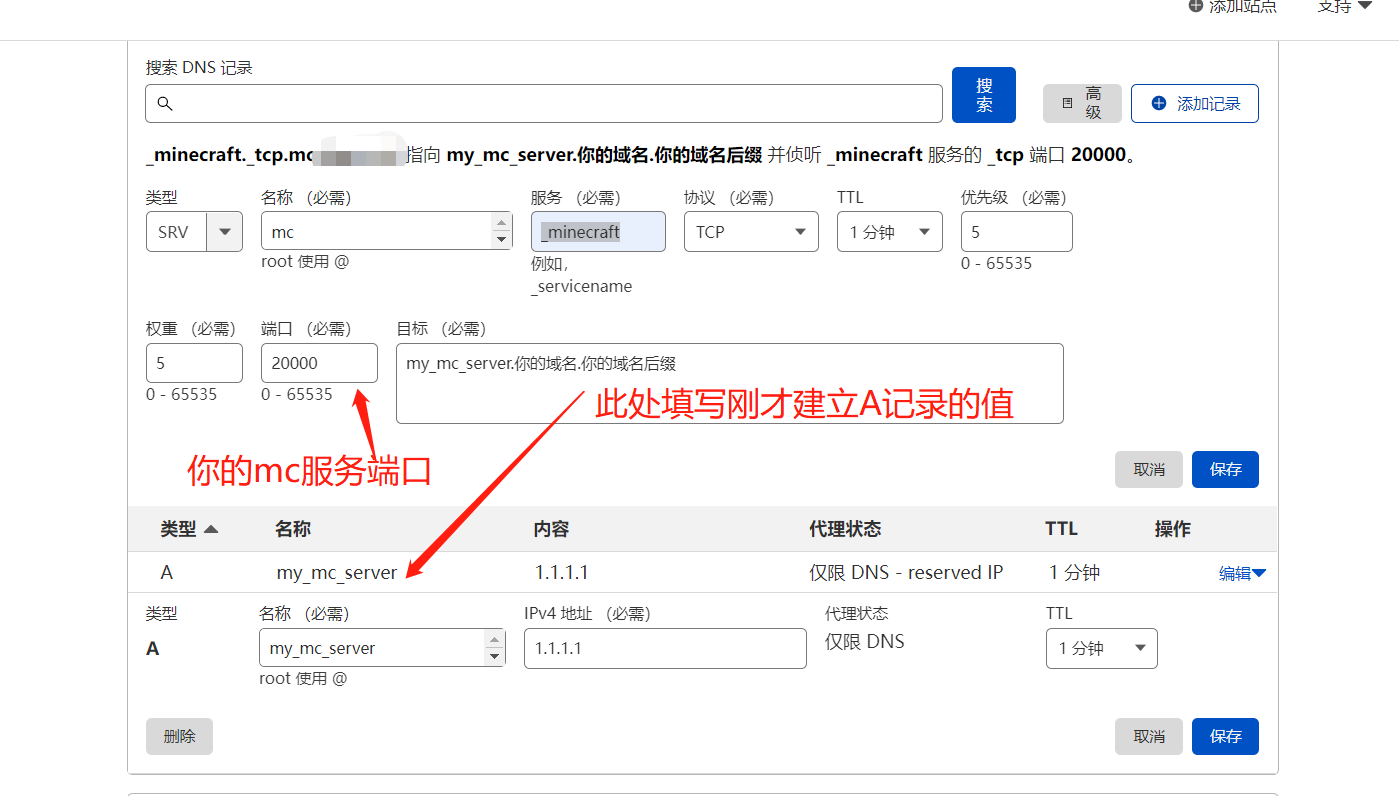The height and width of the screenshot is (796, 1399).
Task: Cancel SRV record editing with 取消
Action: (x=1149, y=469)
